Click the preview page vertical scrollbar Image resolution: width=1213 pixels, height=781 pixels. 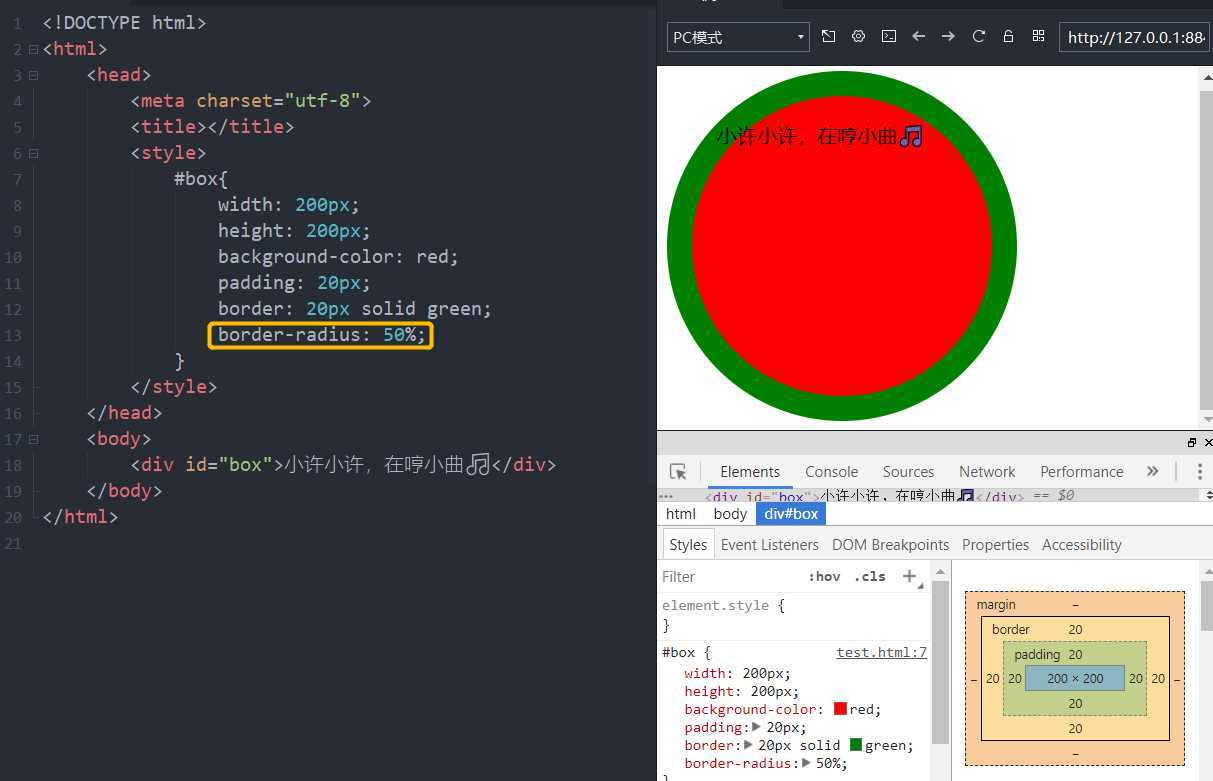pos(1206,248)
